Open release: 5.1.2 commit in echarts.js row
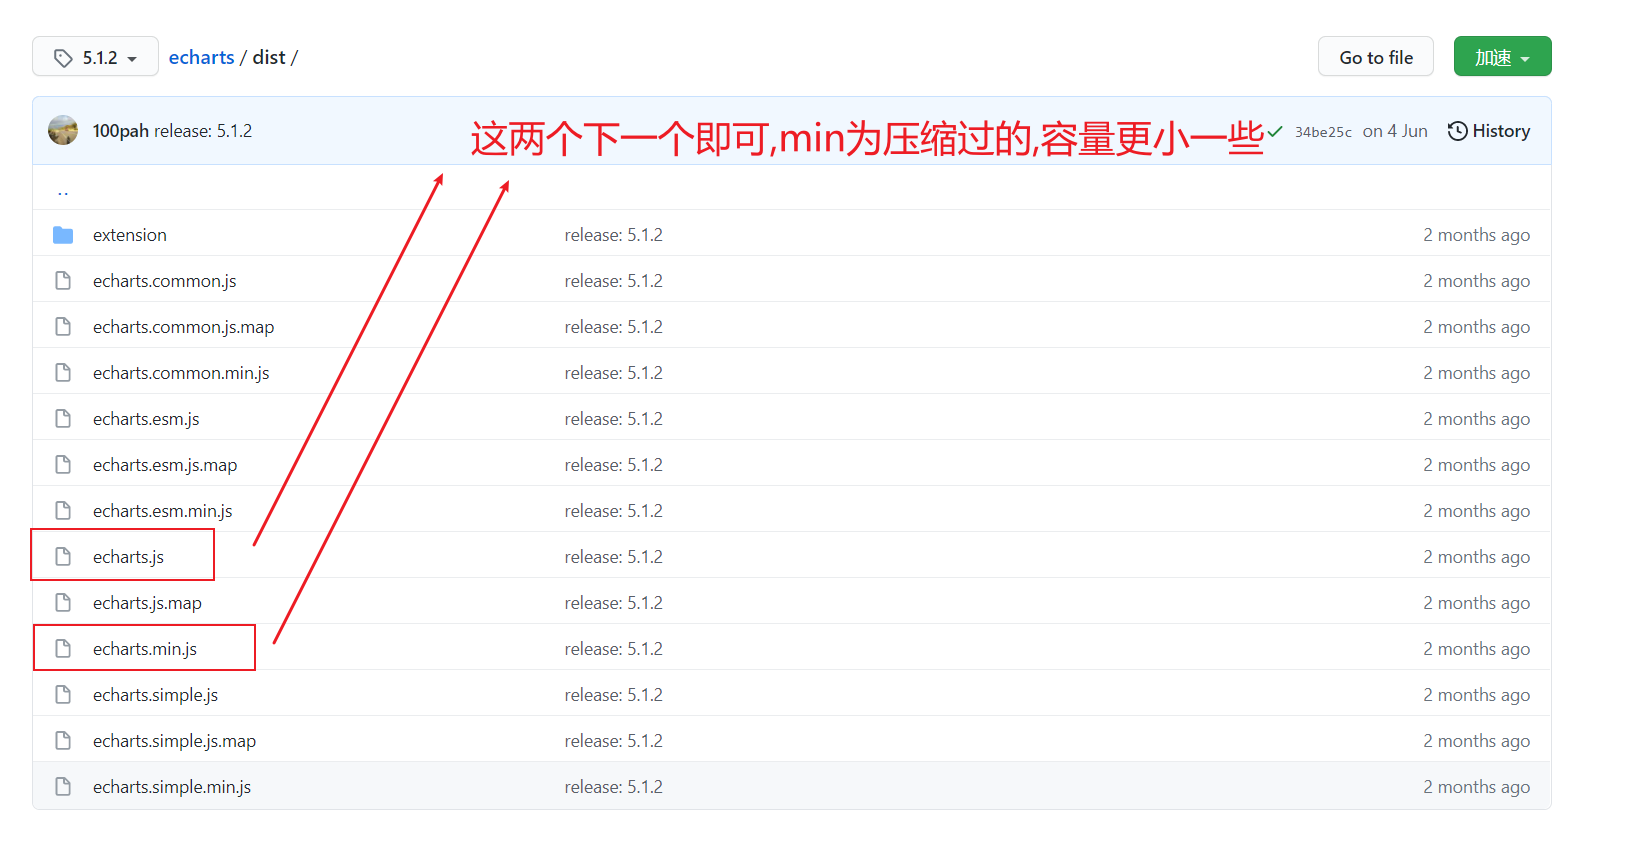 coord(613,557)
